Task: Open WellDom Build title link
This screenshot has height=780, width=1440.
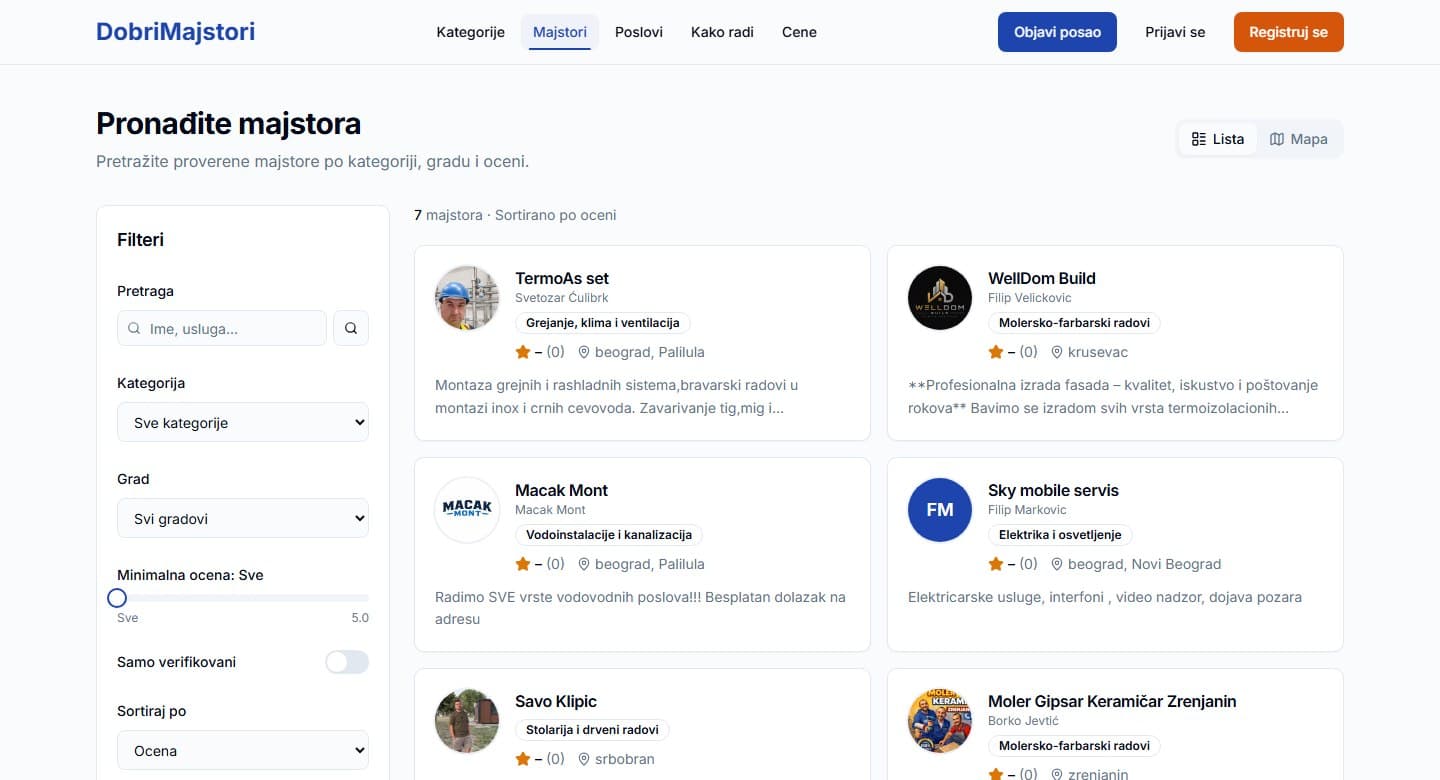Action: [1042, 278]
